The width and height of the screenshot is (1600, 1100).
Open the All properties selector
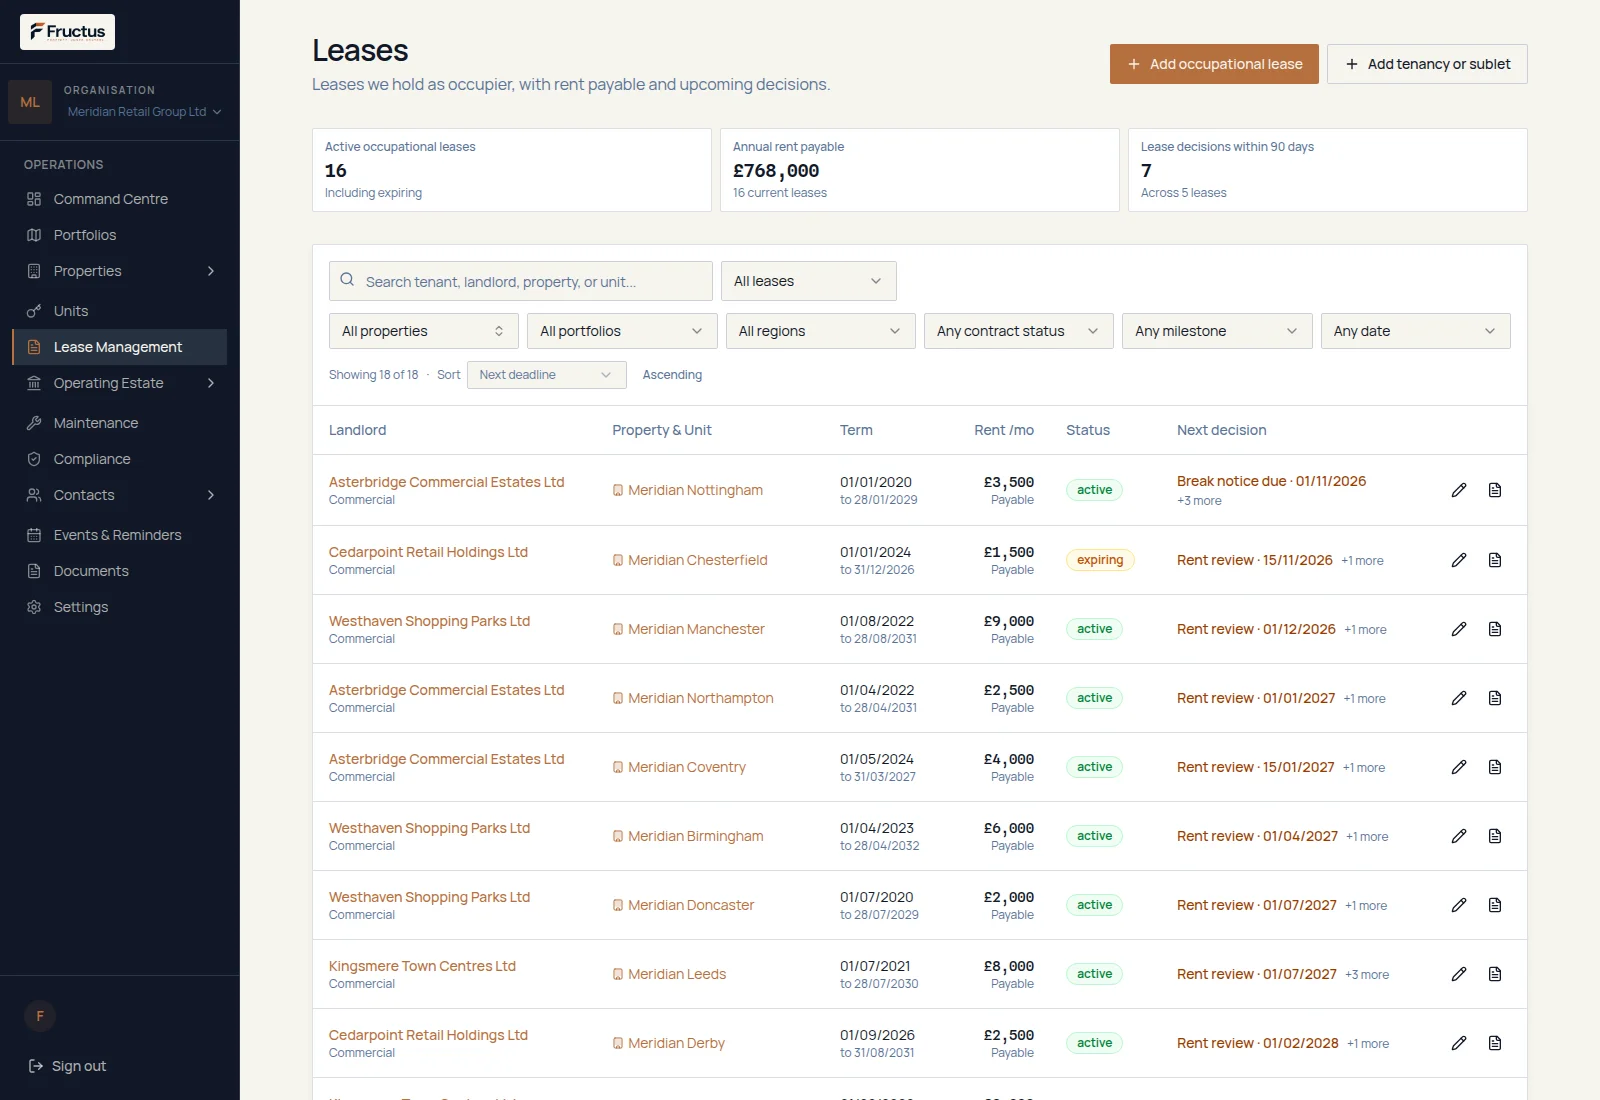(423, 331)
